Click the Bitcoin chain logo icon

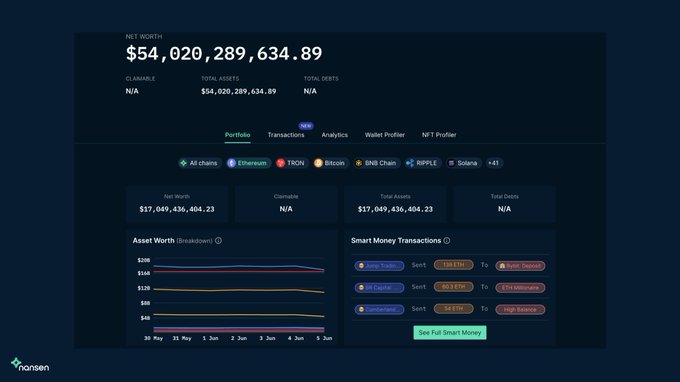tap(318, 163)
